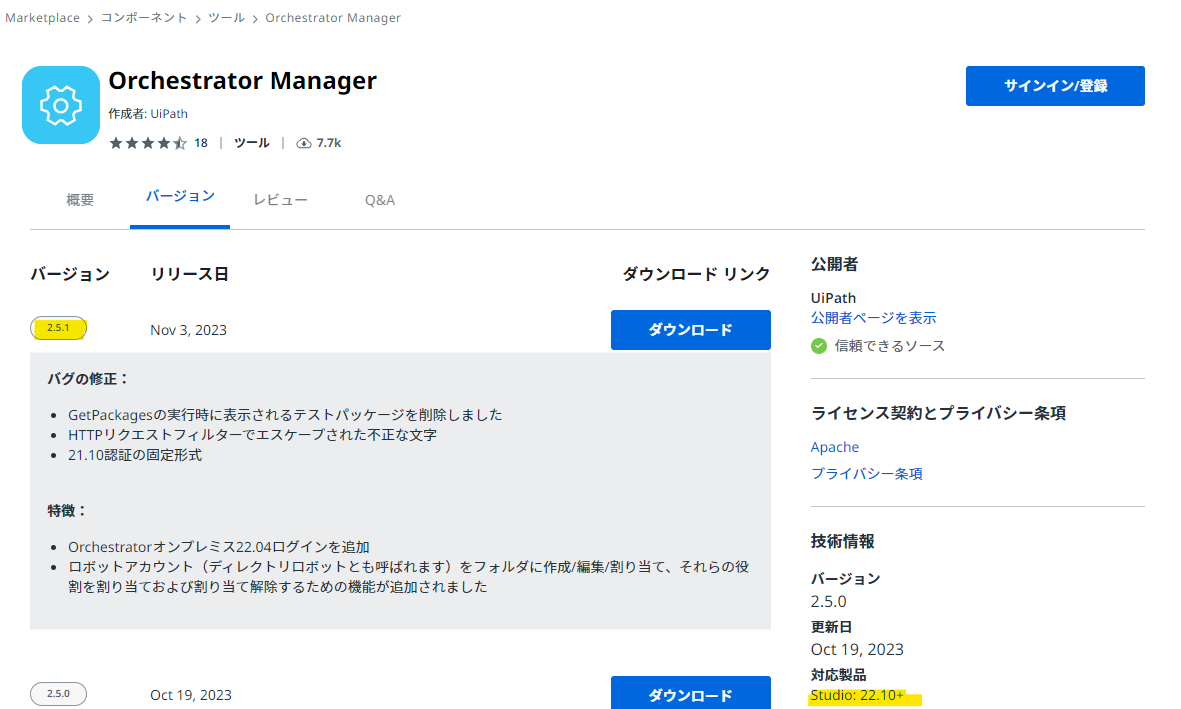Click 公開者ページを表示 publisher link
The image size is (1181, 709).
pyautogui.click(x=873, y=317)
